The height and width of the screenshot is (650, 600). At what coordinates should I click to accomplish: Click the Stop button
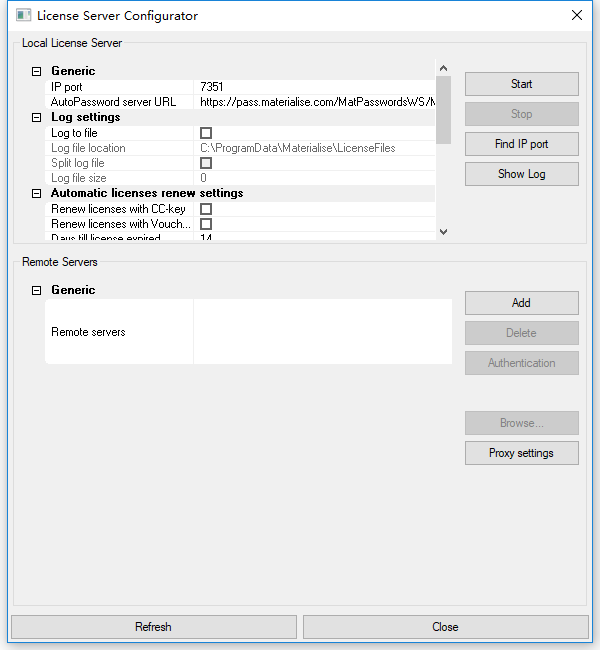(x=522, y=114)
